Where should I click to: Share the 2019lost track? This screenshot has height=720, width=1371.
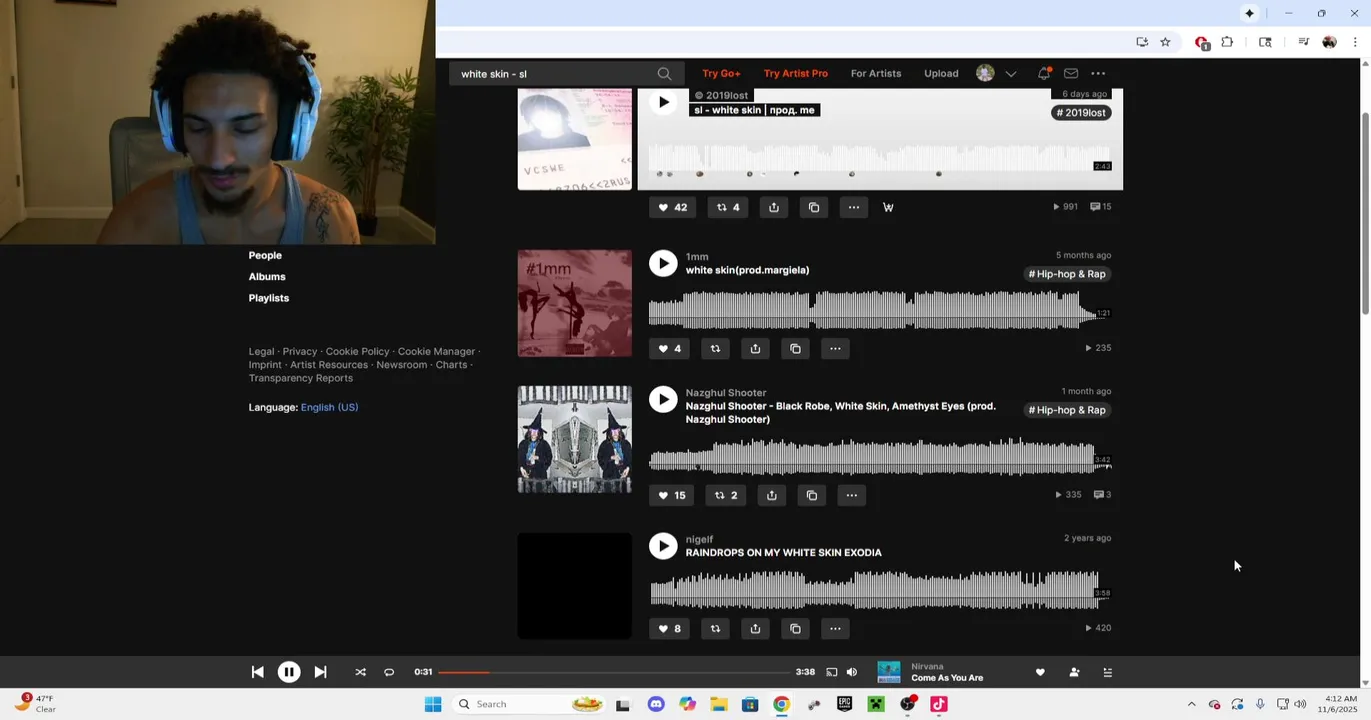pos(773,207)
